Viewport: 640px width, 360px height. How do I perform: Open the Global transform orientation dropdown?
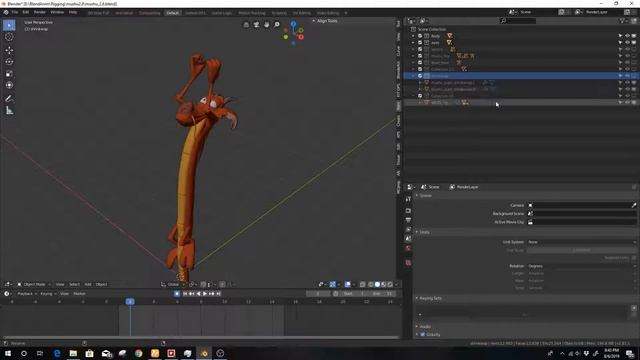point(174,284)
